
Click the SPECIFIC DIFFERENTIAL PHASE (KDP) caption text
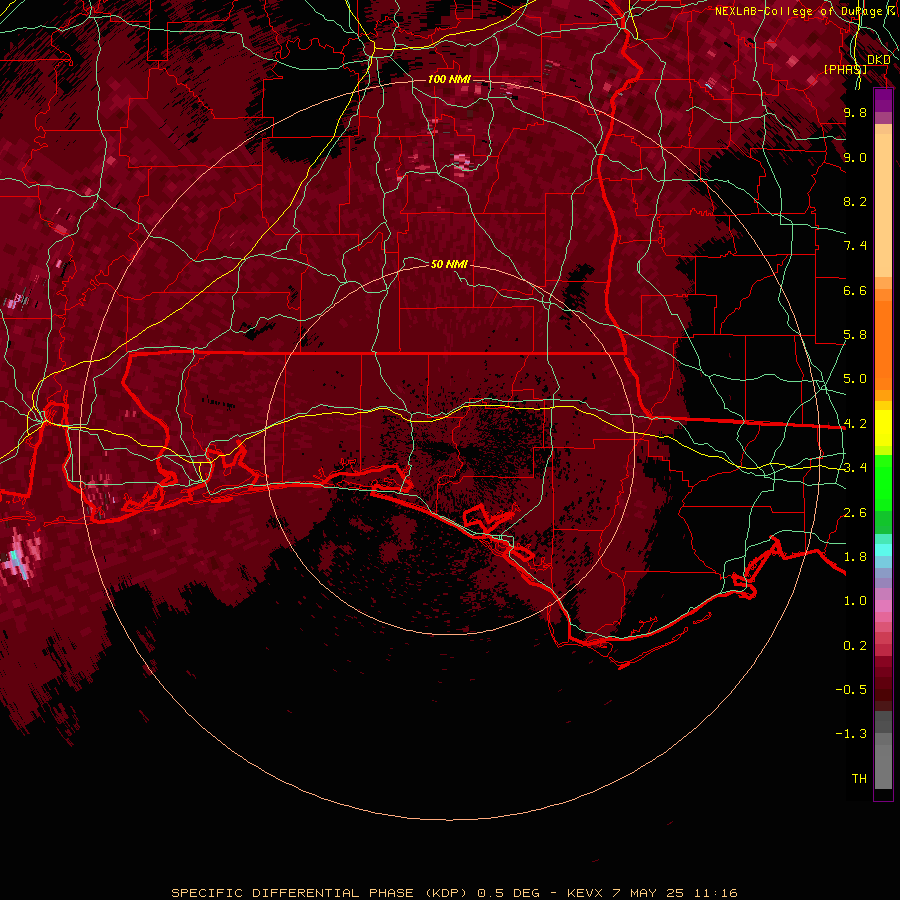coord(321,893)
